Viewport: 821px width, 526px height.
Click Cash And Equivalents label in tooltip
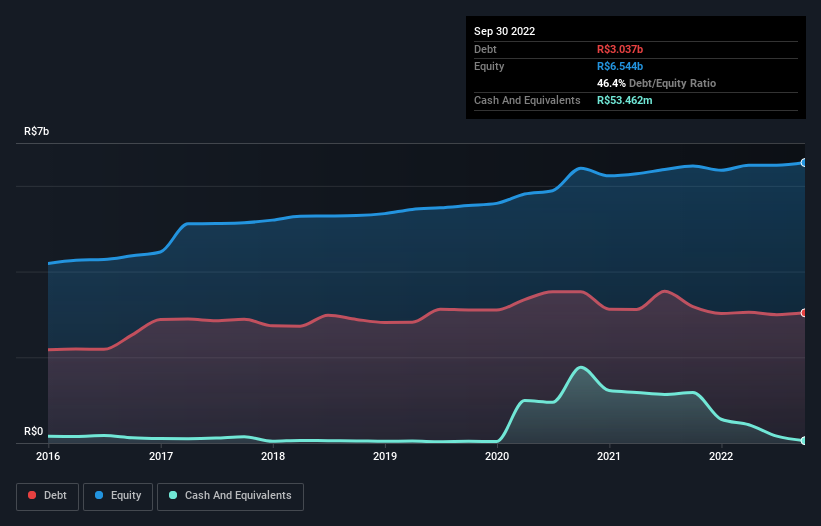click(x=527, y=100)
